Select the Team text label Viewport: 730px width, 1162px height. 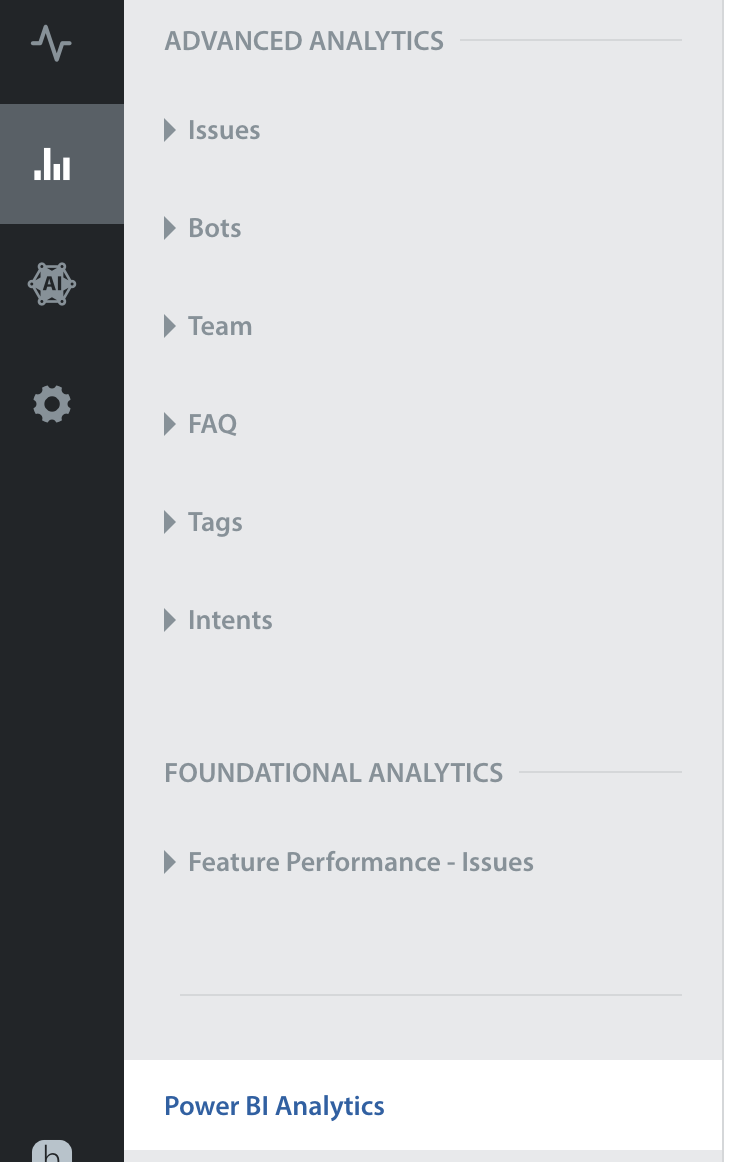(220, 326)
